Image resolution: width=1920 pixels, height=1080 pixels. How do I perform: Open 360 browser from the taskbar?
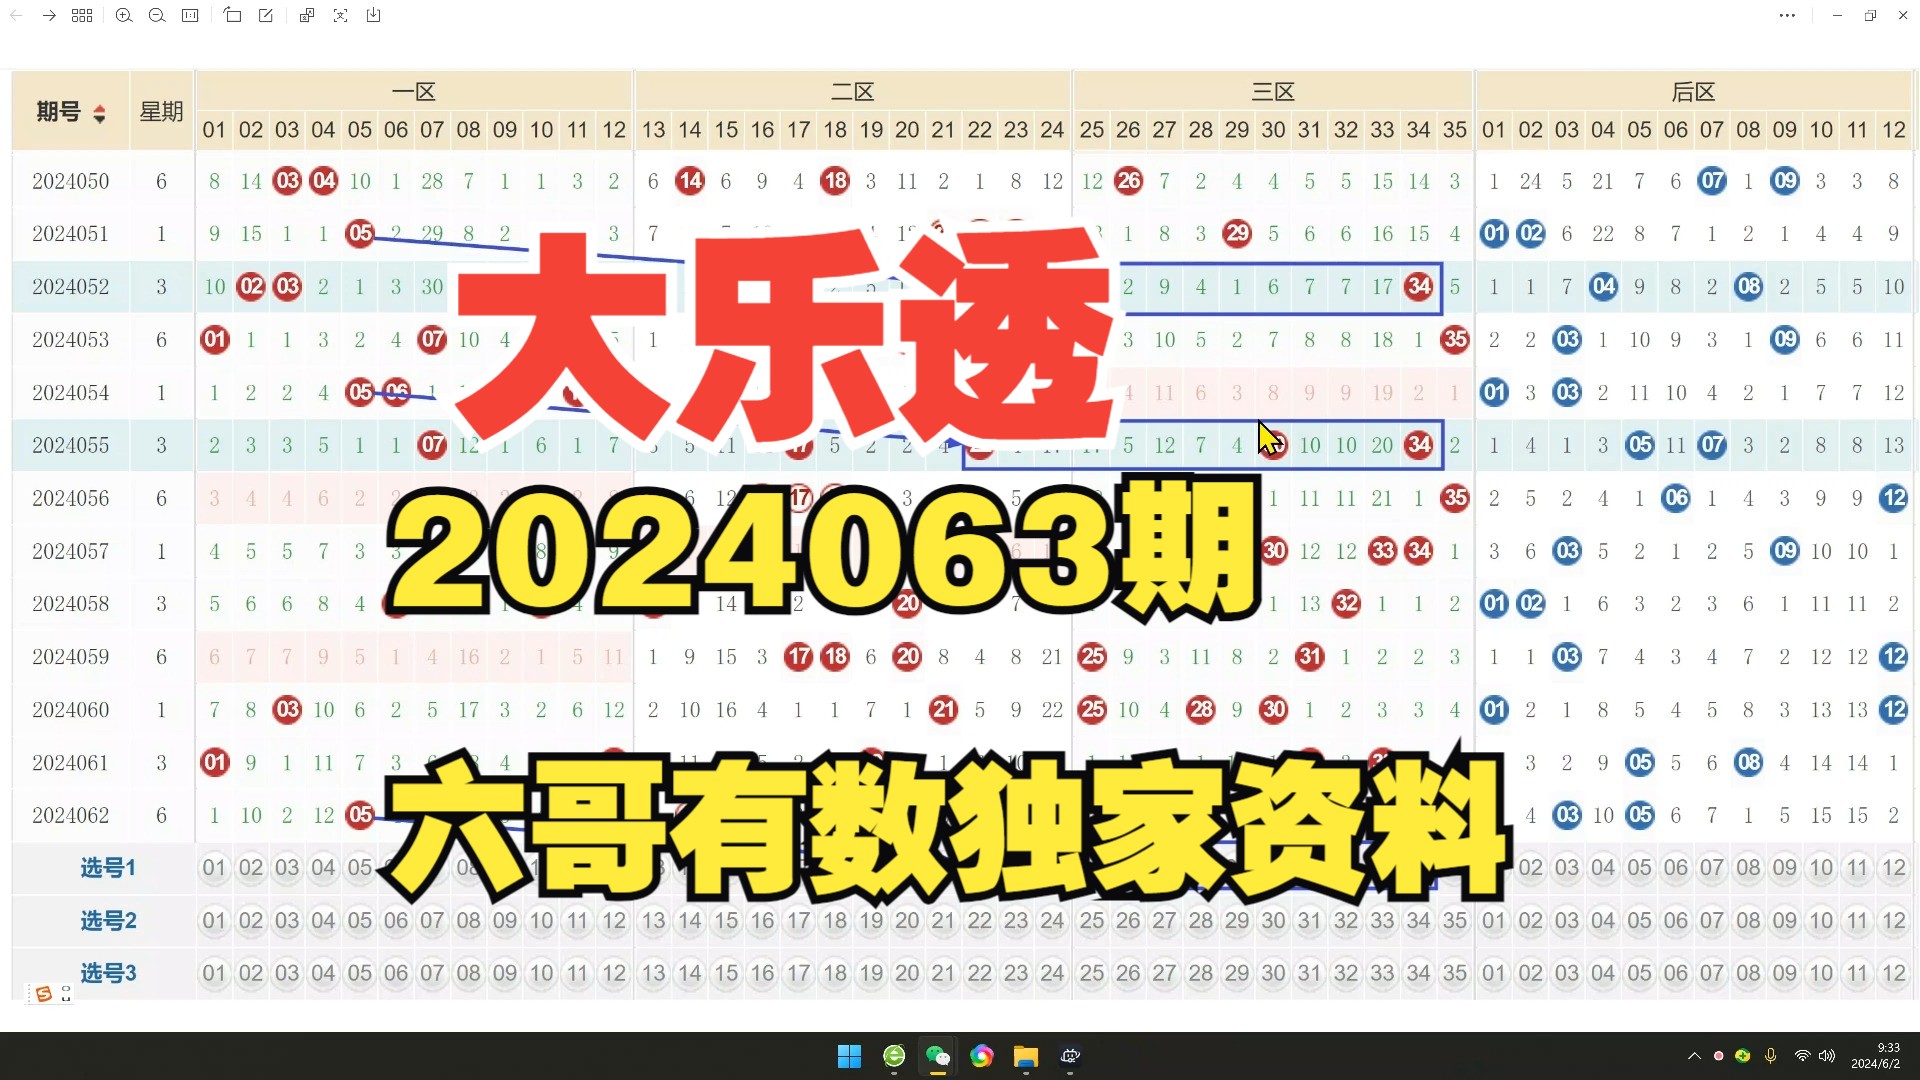tap(894, 1056)
